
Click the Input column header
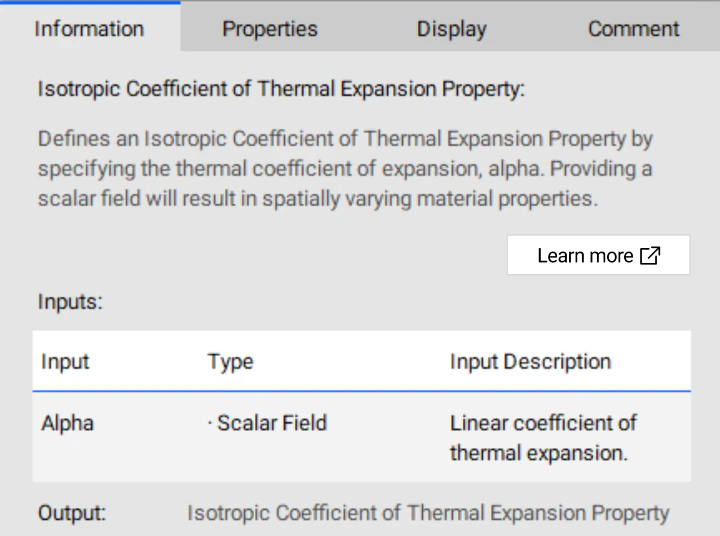pos(65,362)
